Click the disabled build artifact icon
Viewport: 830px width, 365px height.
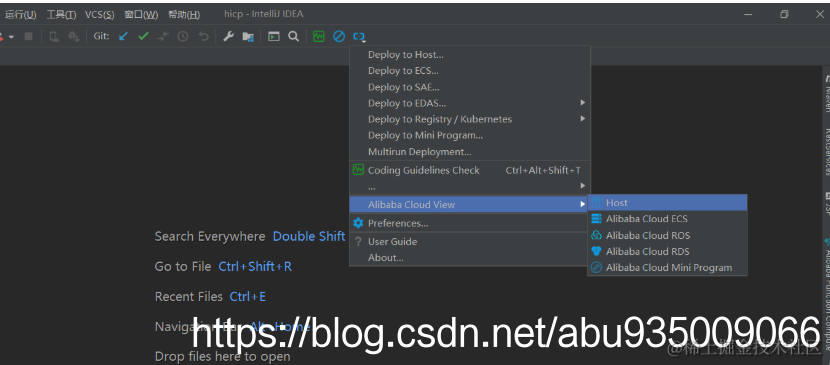(x=74, y=36)
